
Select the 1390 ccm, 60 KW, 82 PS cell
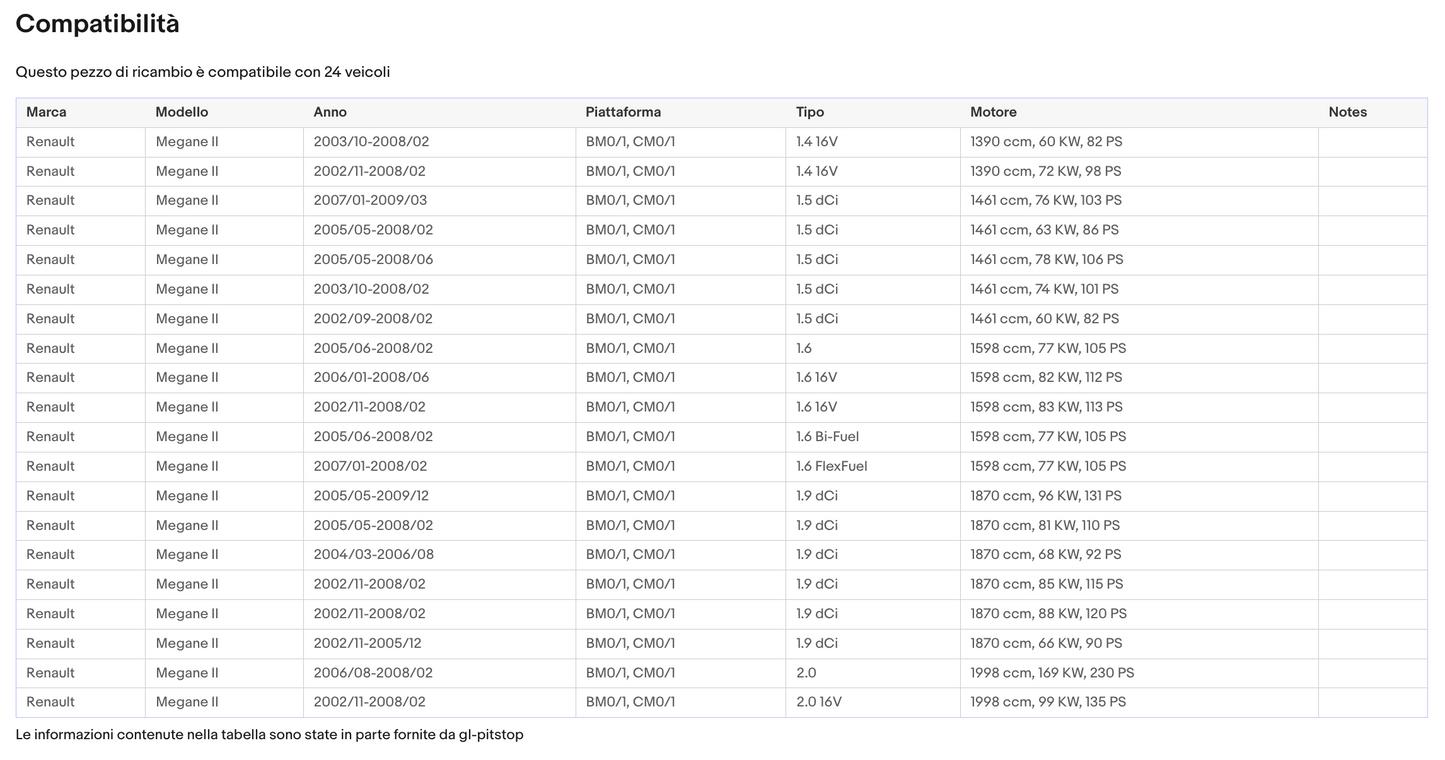click(1046, 142)
